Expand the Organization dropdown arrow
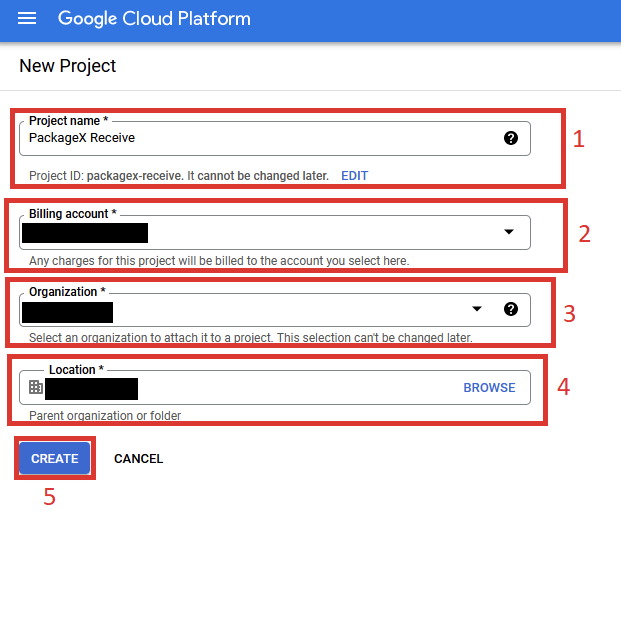 [x=477, y=309]
